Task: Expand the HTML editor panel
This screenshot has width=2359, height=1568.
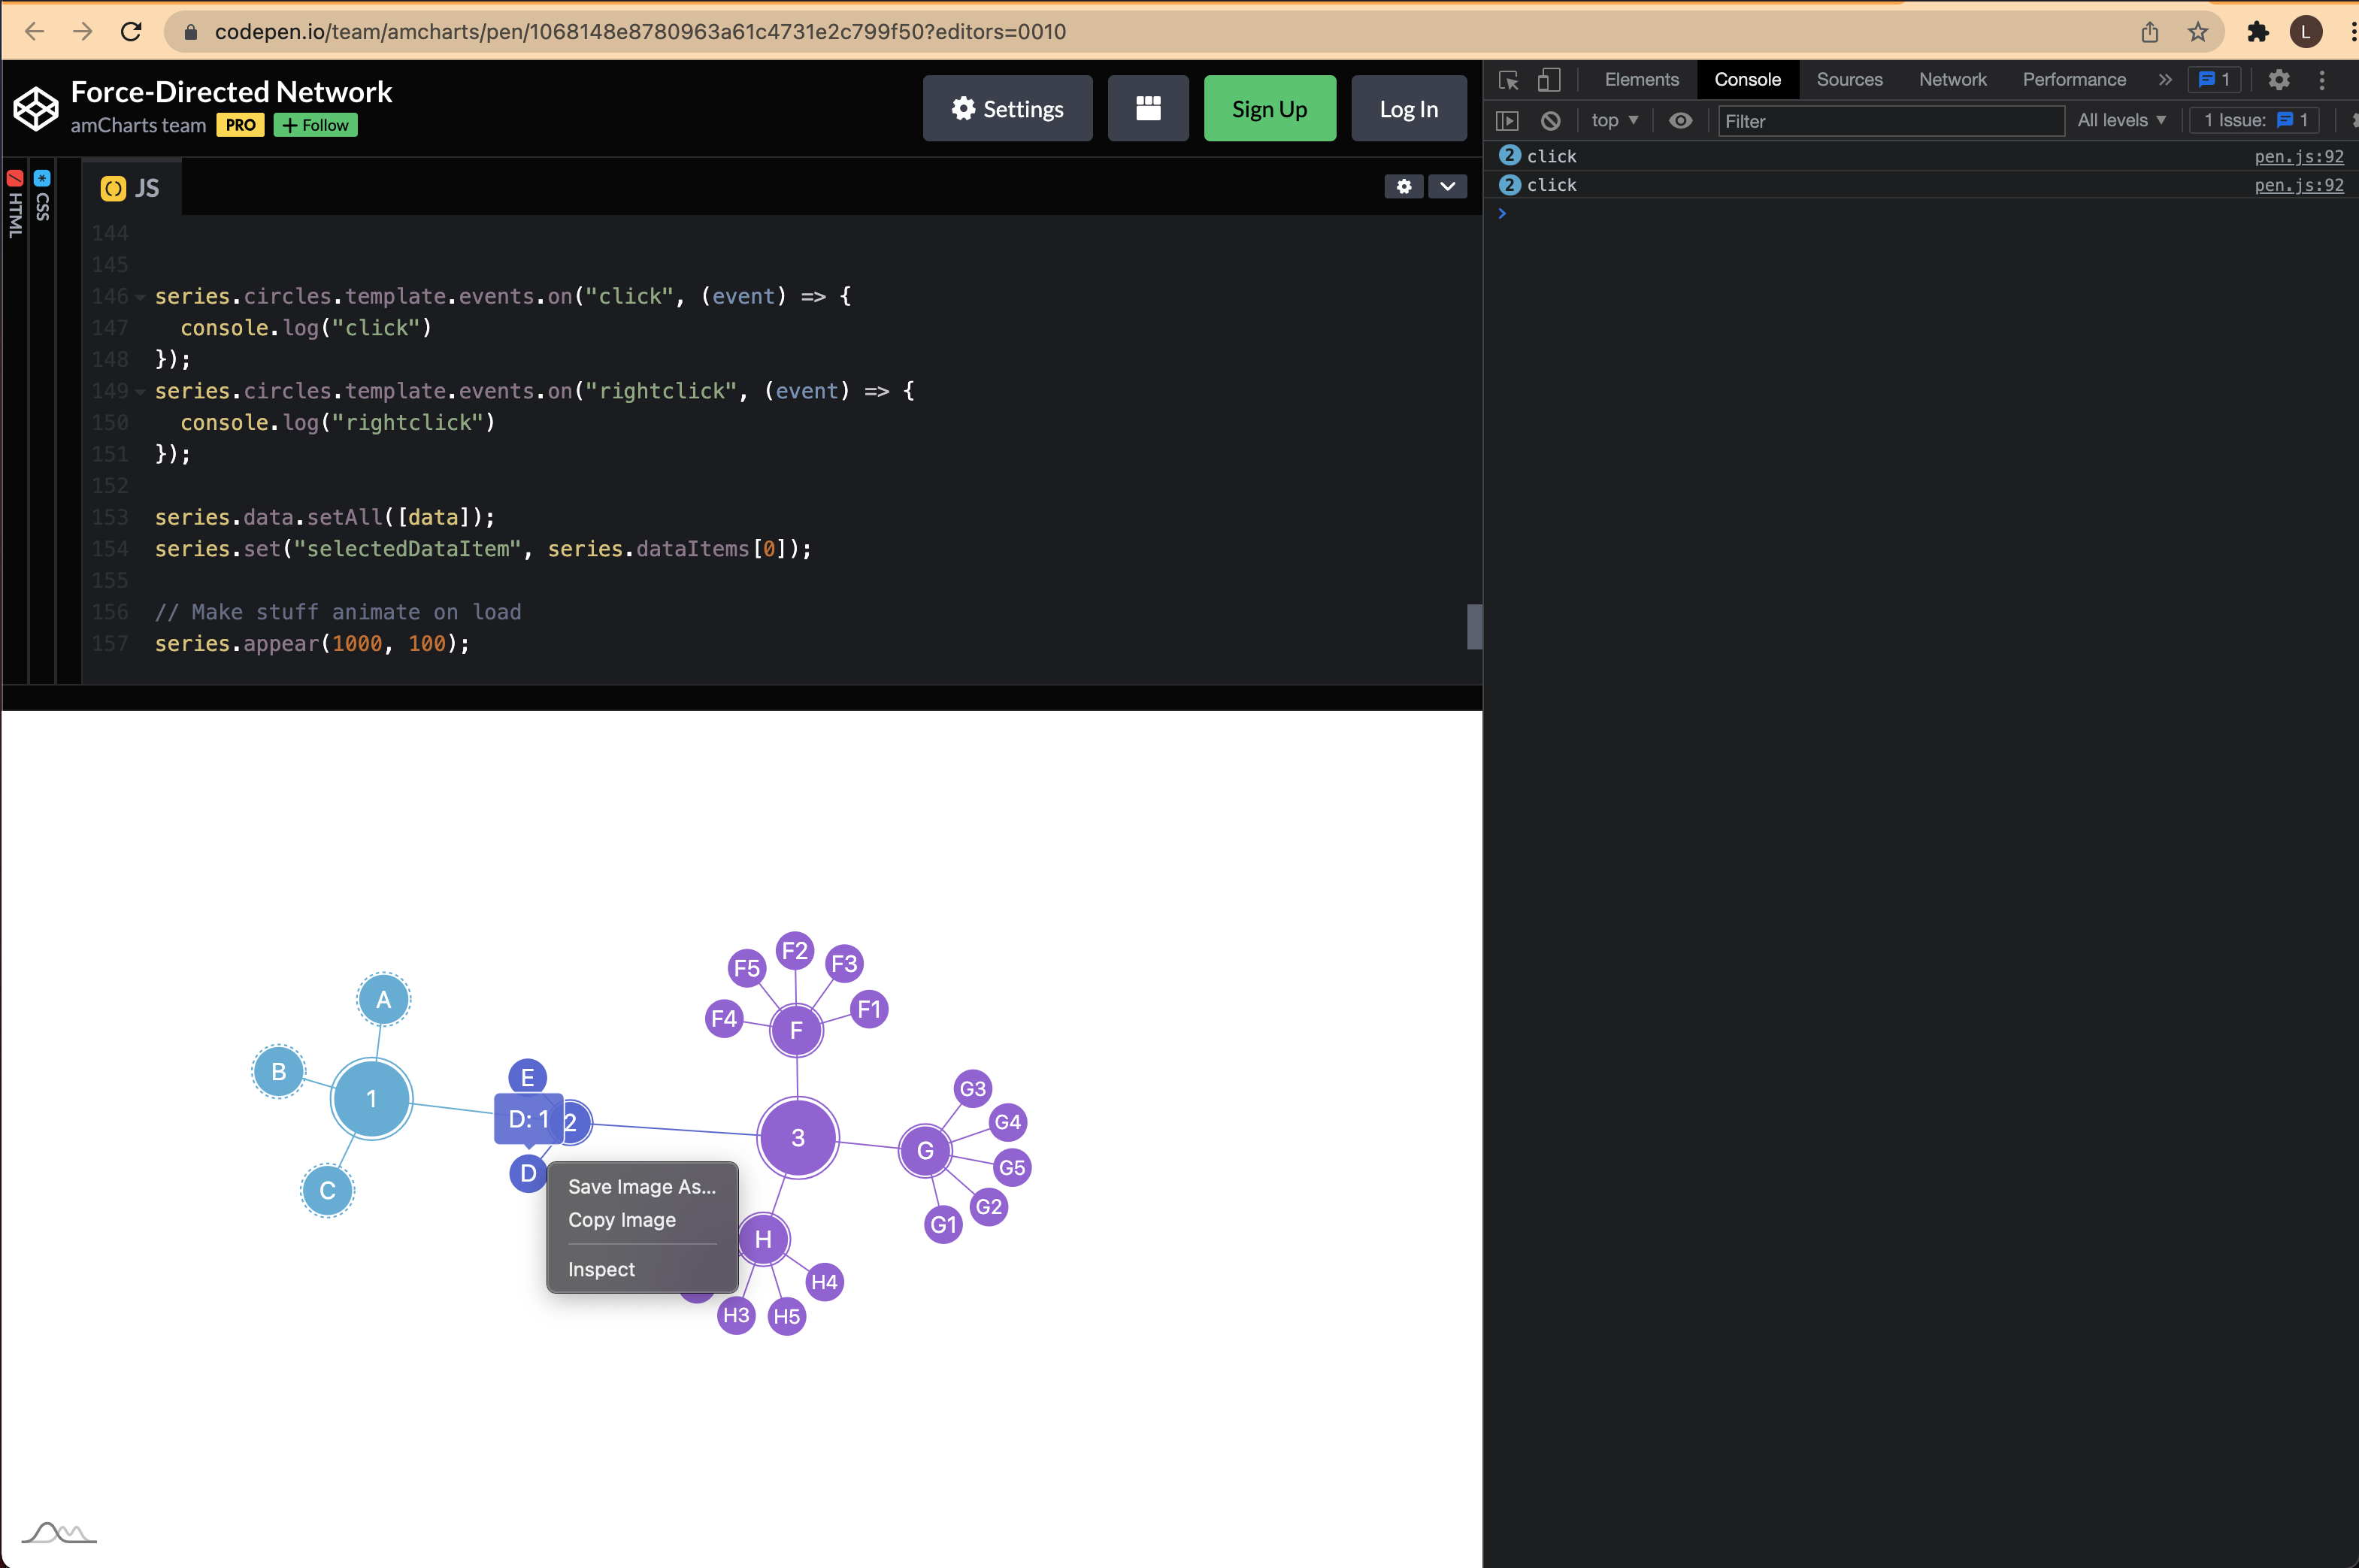Action: coord(16,200)
